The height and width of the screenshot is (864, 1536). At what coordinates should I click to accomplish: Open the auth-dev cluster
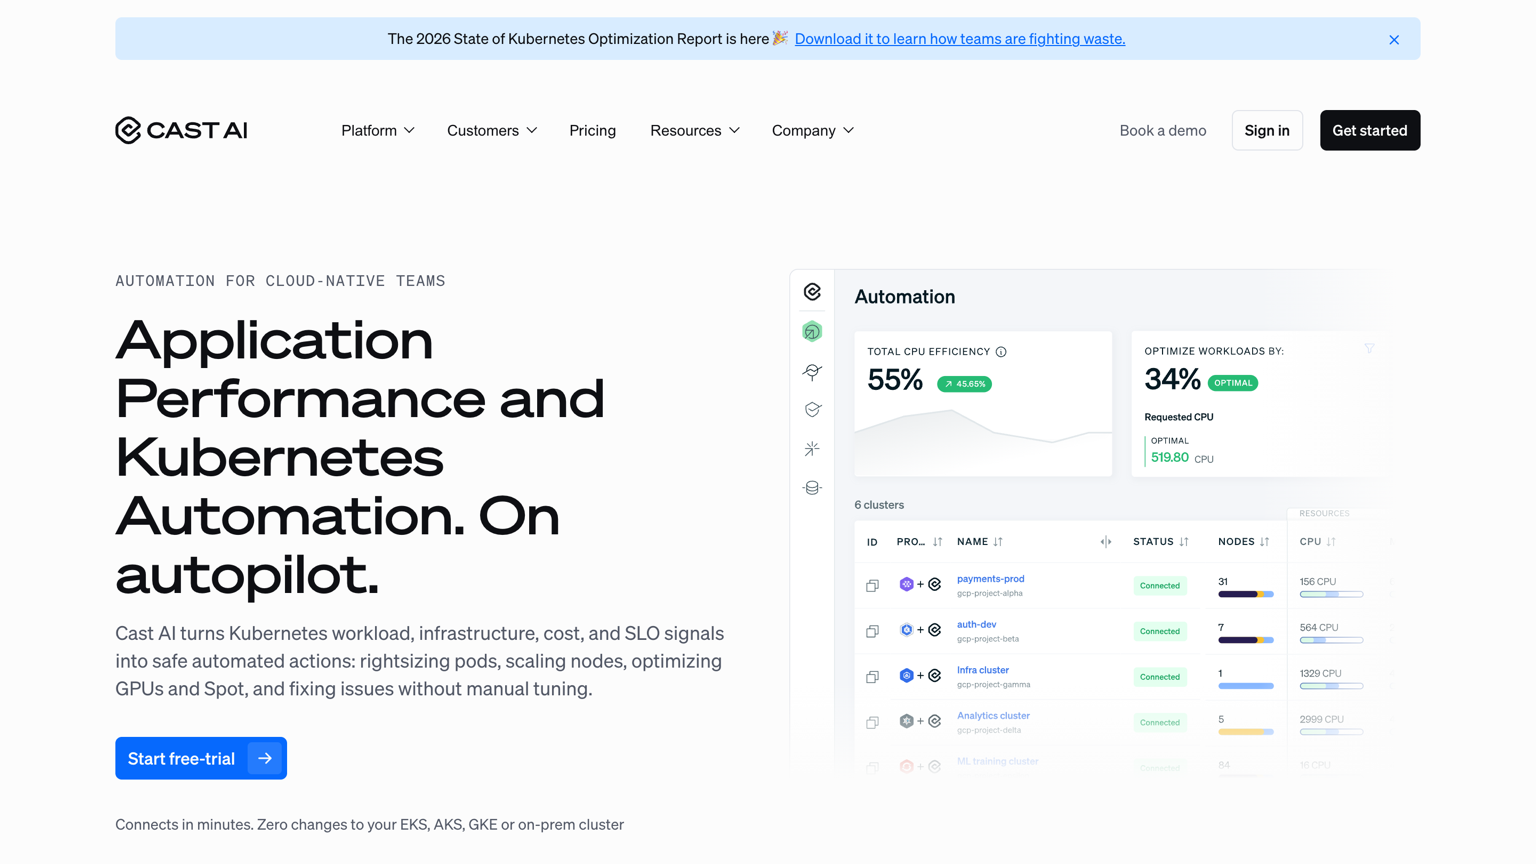click(976, 625)
